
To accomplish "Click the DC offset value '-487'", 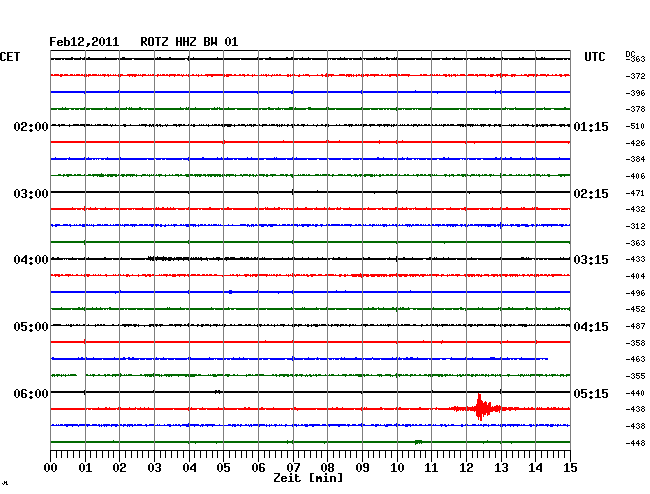I will [635, 327].
